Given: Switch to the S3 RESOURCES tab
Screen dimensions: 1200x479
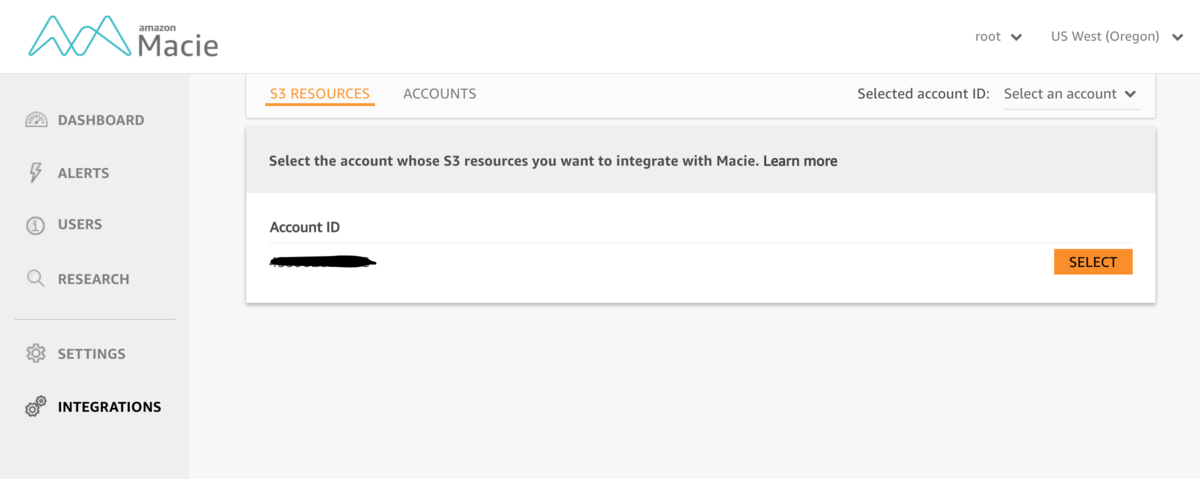Looking at the screenshot, I should click(320, 94).
